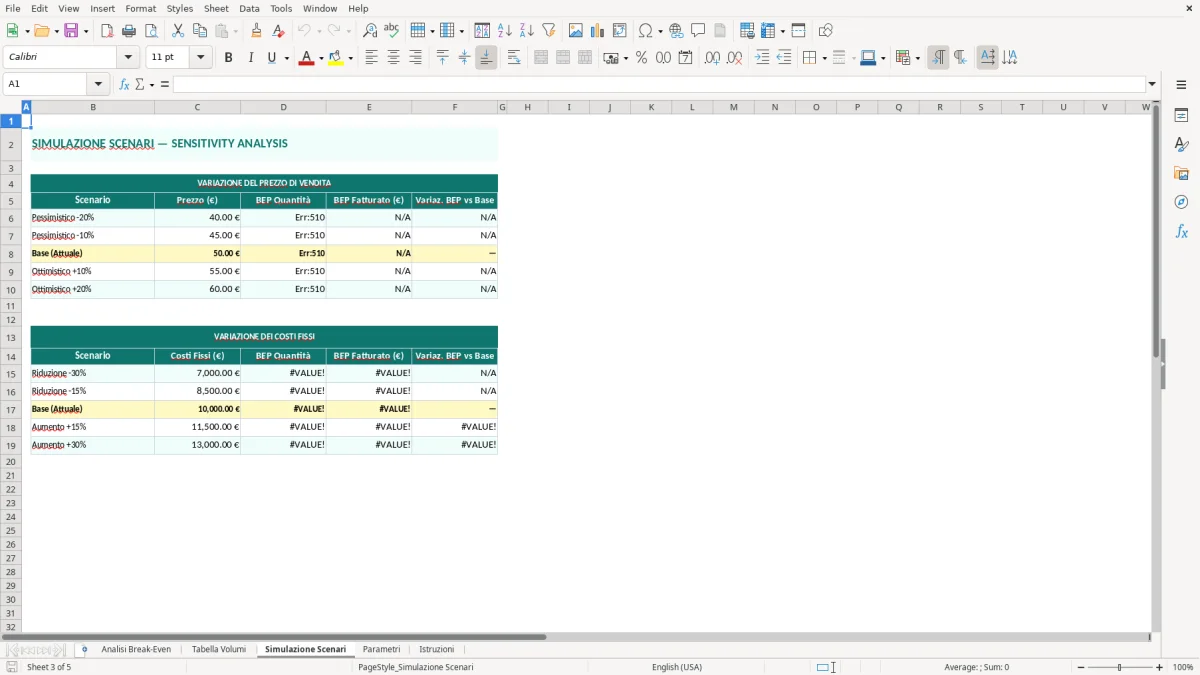Open the Format menu
Screen dimensions: 1200x675
140,8
